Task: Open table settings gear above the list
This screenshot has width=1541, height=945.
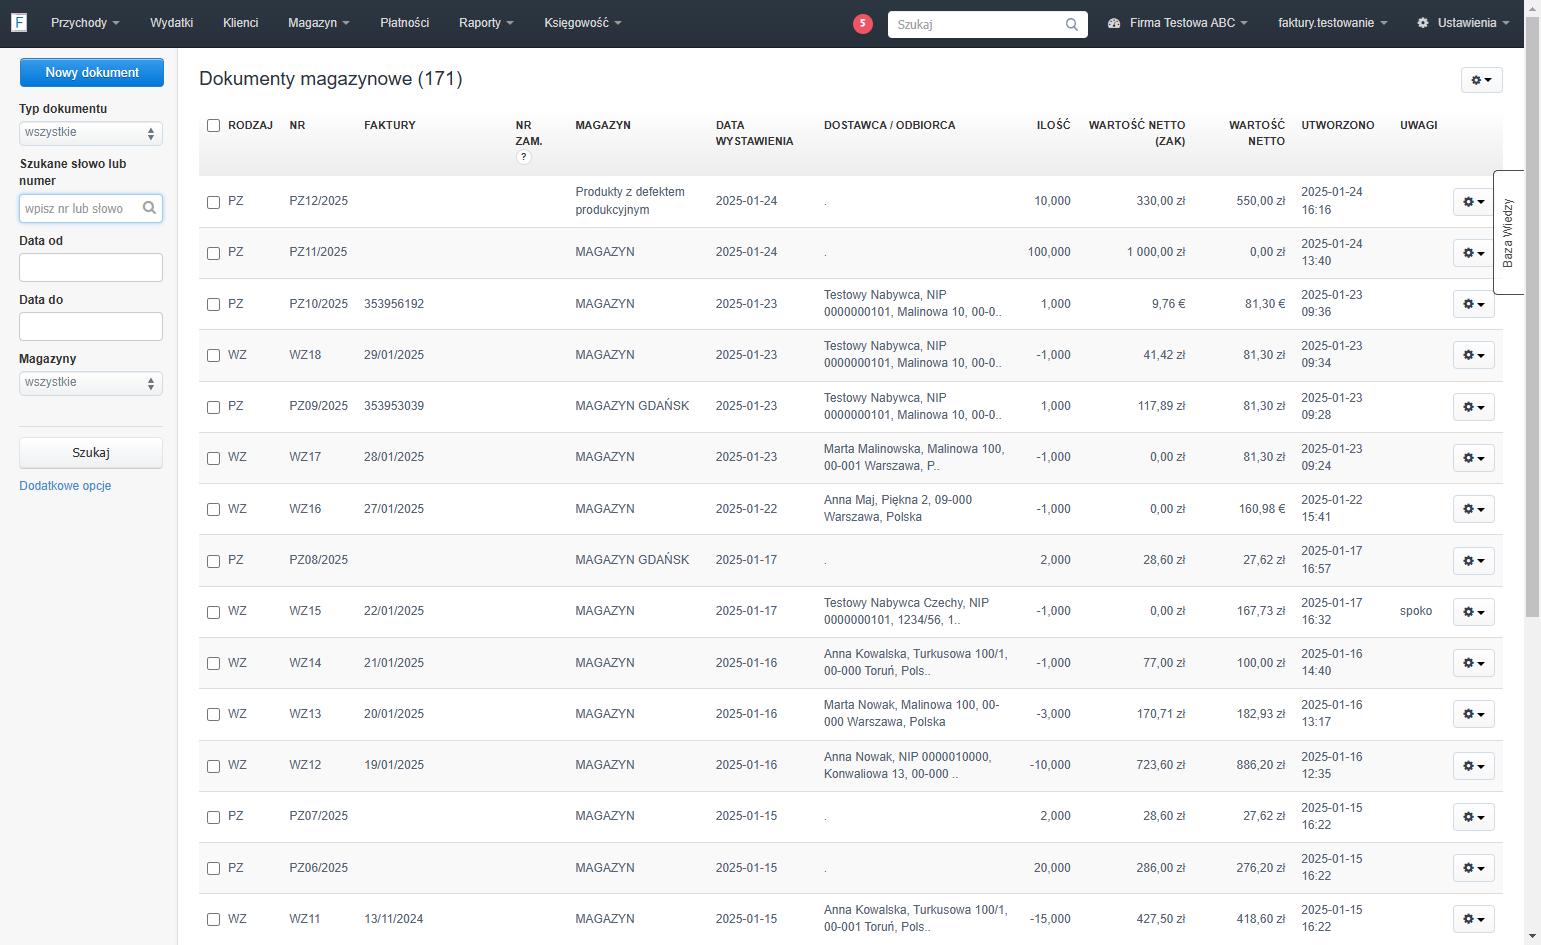Action: click(x=1481, y=80)
